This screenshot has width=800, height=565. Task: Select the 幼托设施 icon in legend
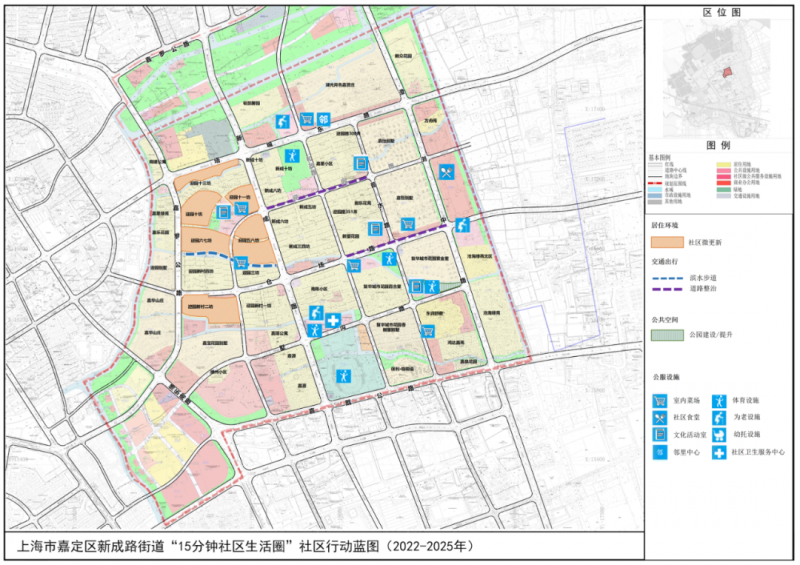(718, 436)
